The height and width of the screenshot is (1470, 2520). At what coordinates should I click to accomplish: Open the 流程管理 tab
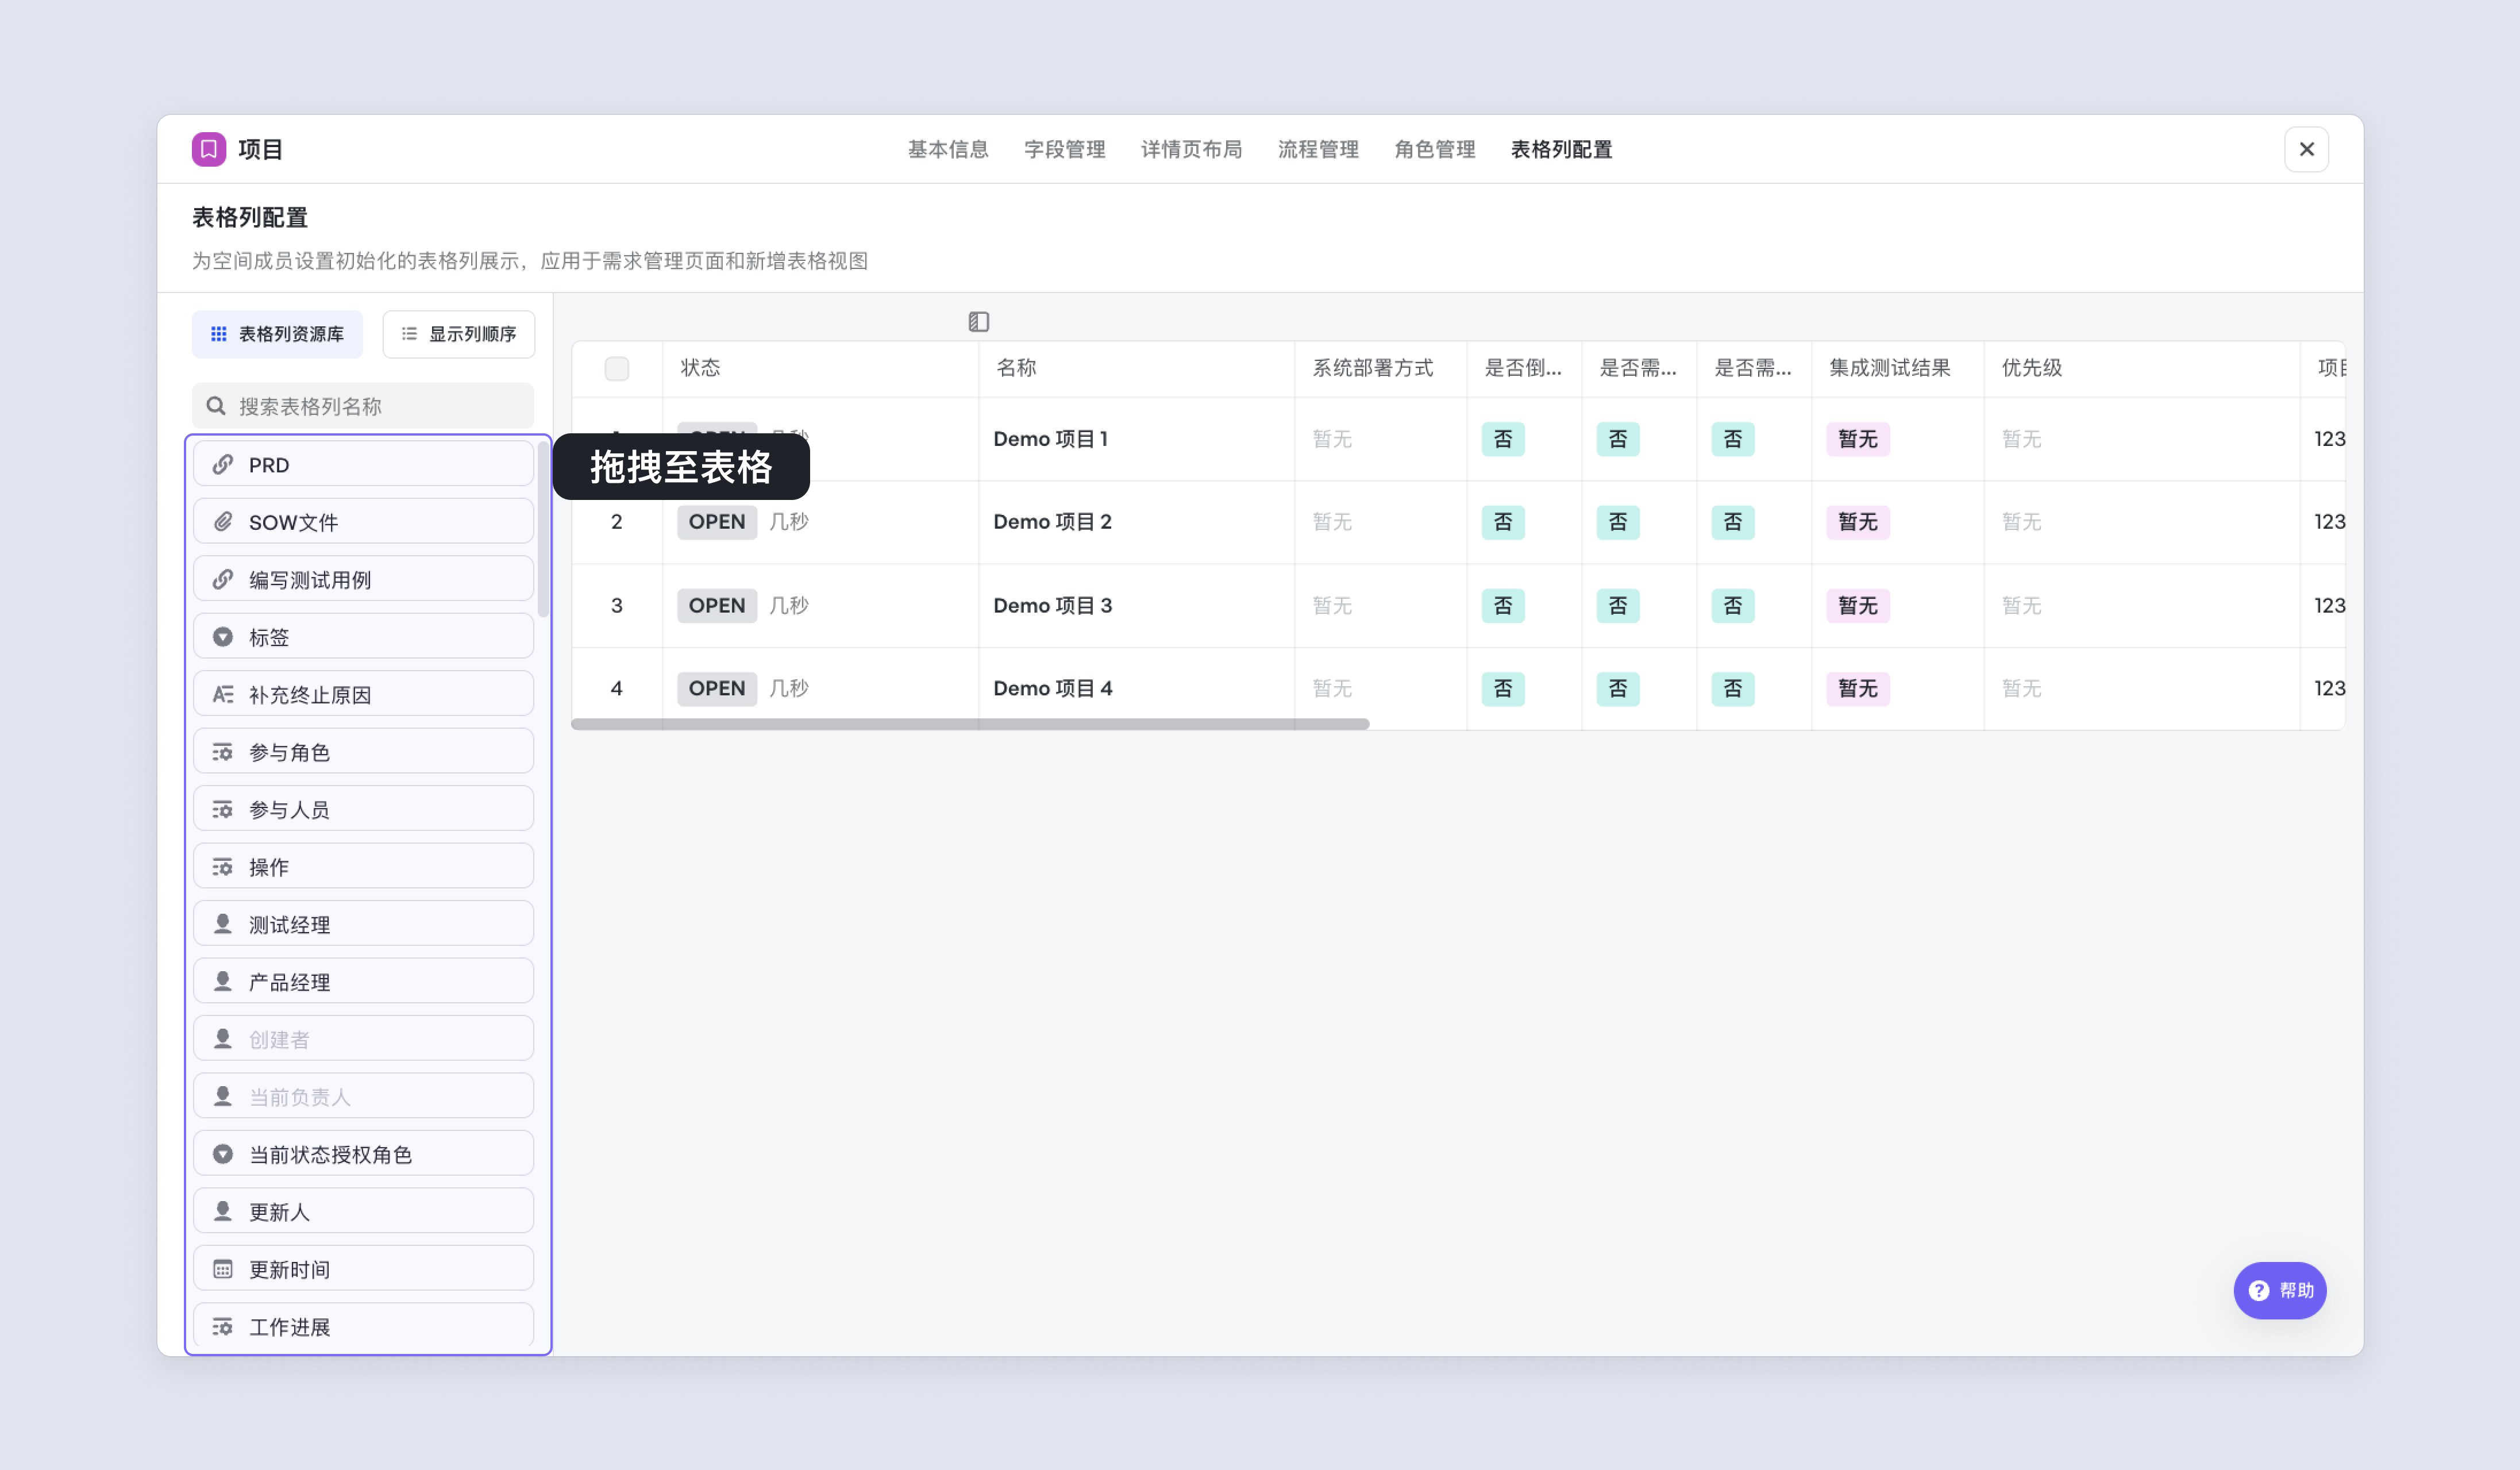(1318, 149)
